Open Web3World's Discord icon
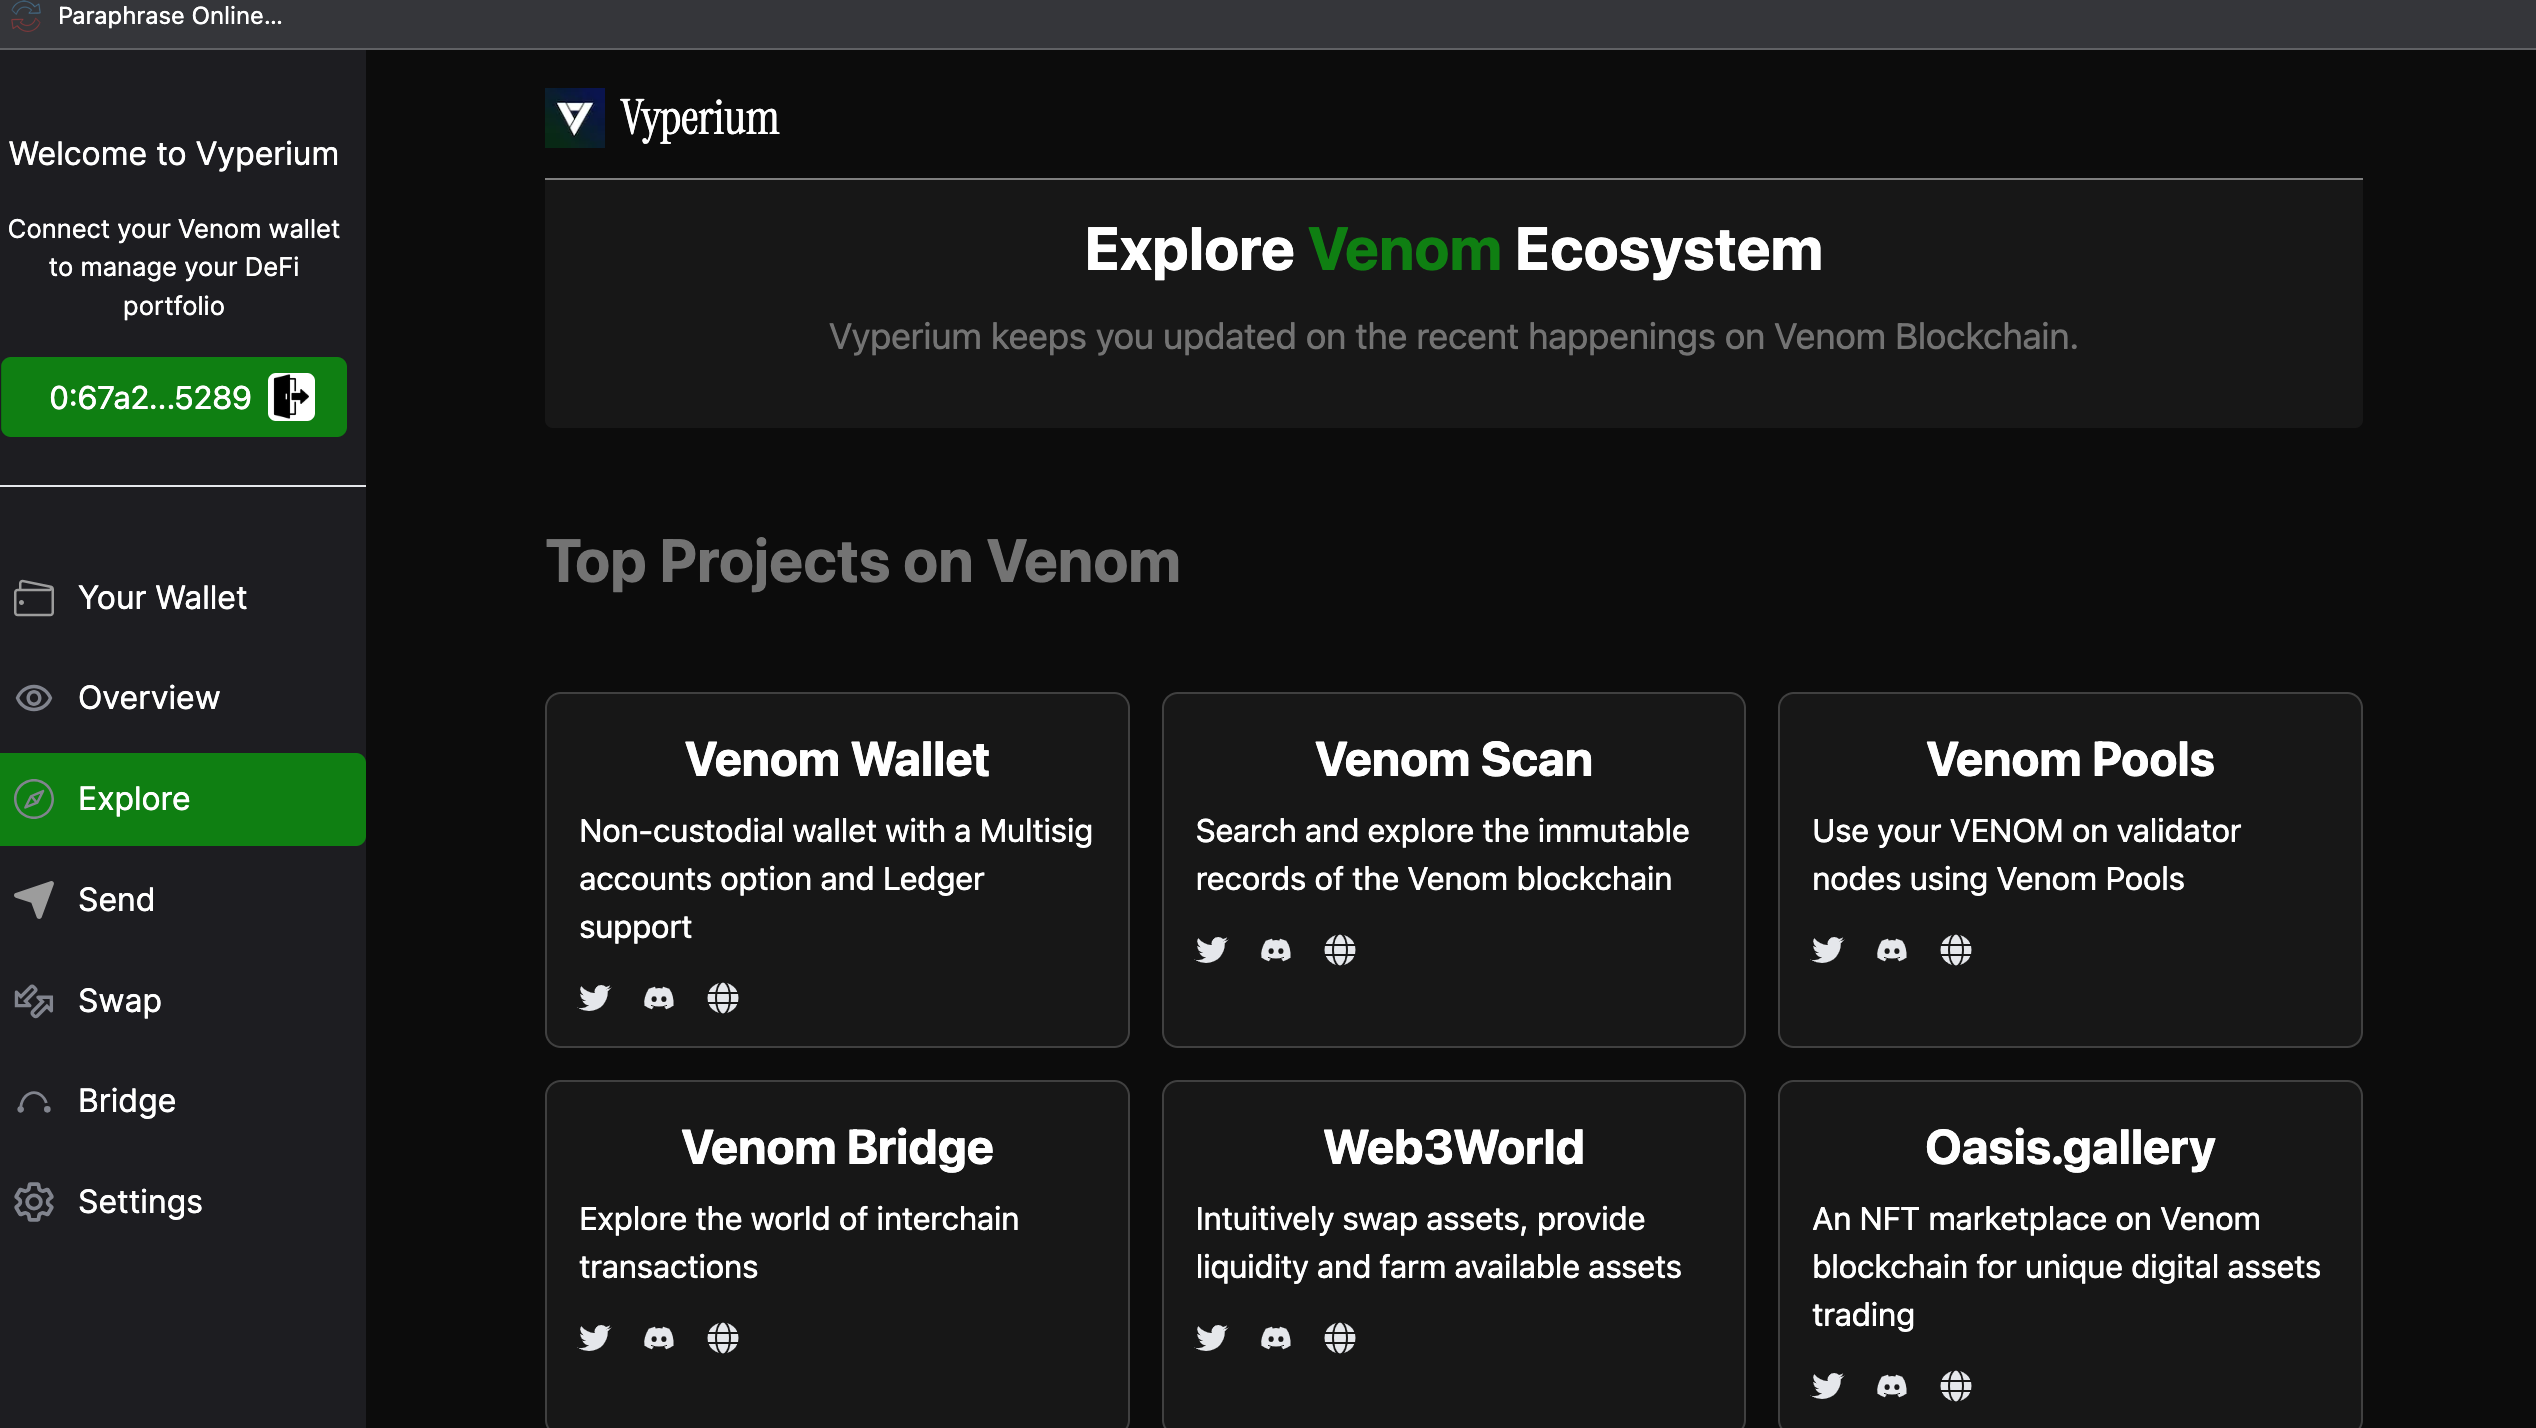Image resolution: width=2536 pixels, height=1428 pixels. pyautogui.click(x=1275, y=1337)
